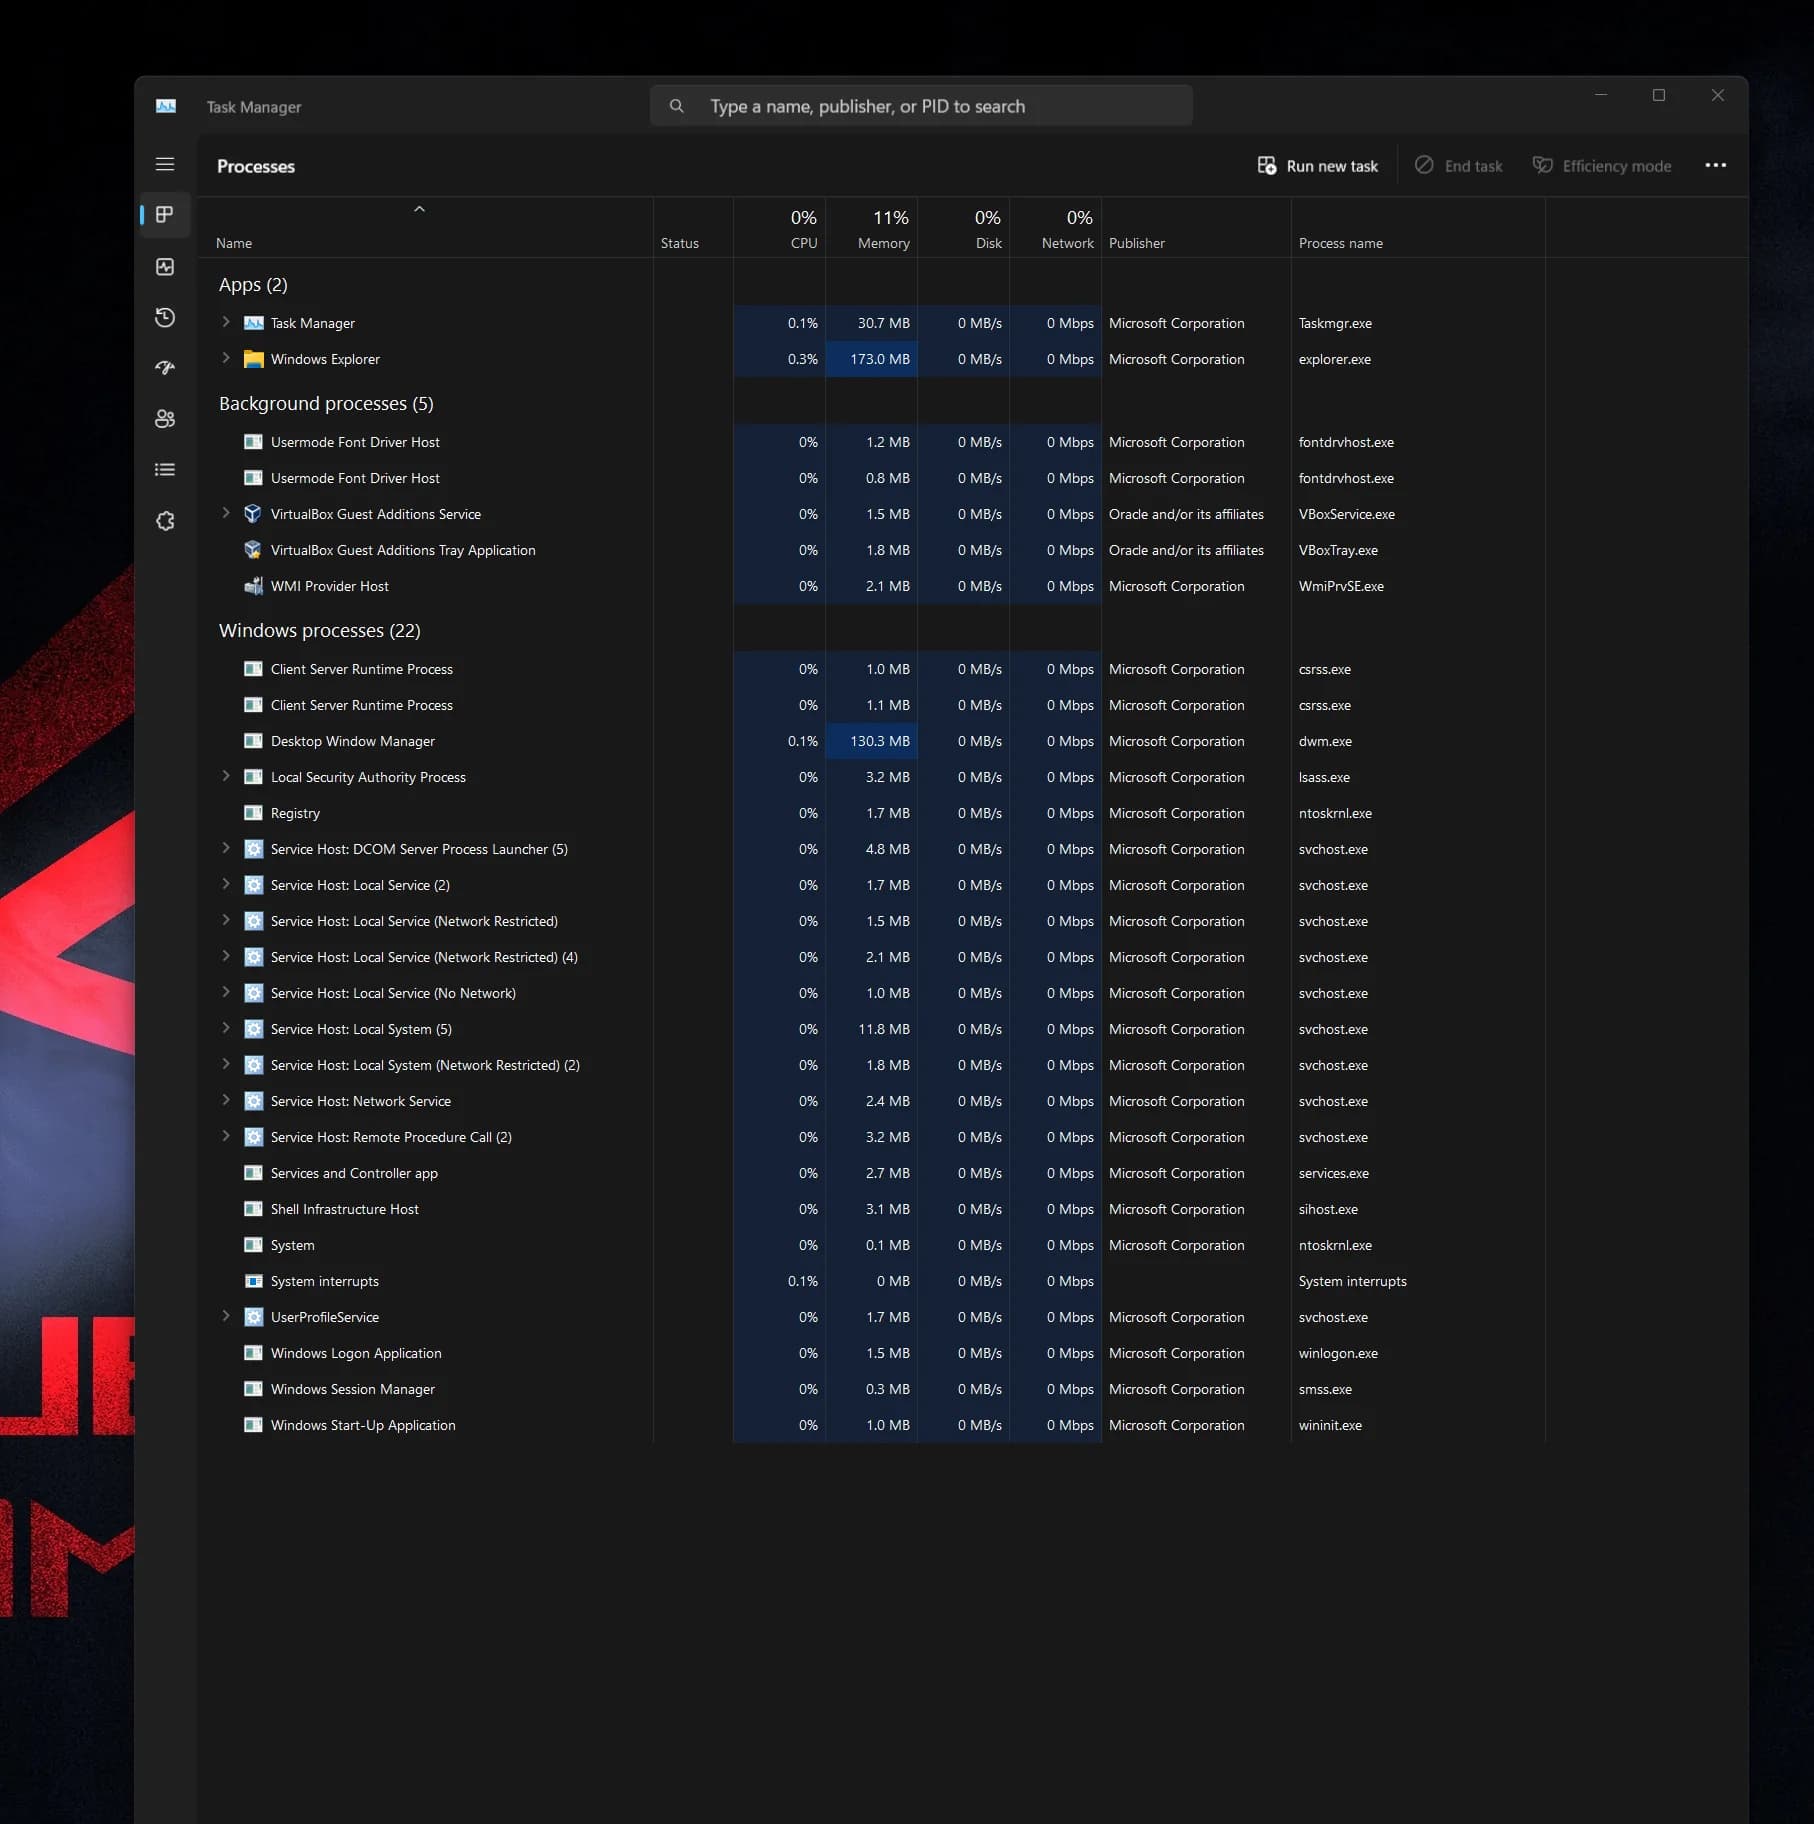The height and width of the screenshot is (1824, 1814).
Task: Click Shell Infrastructure Host icon
Action: point(254,1209)
